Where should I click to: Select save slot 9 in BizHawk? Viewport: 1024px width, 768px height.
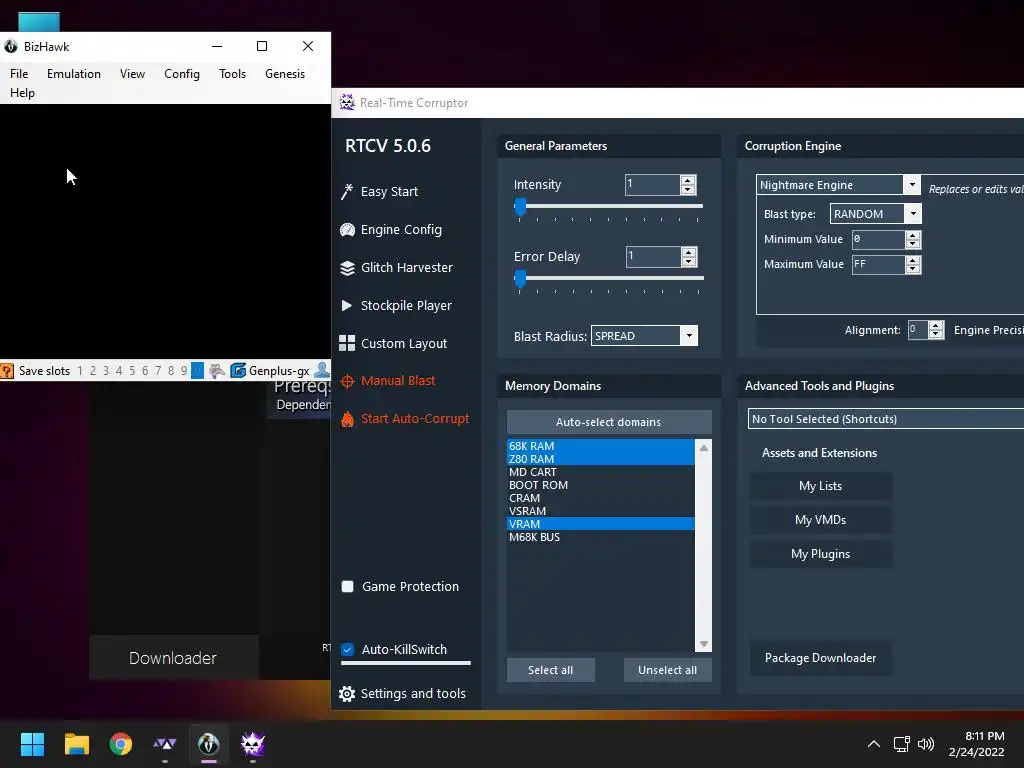click(184, 371)
